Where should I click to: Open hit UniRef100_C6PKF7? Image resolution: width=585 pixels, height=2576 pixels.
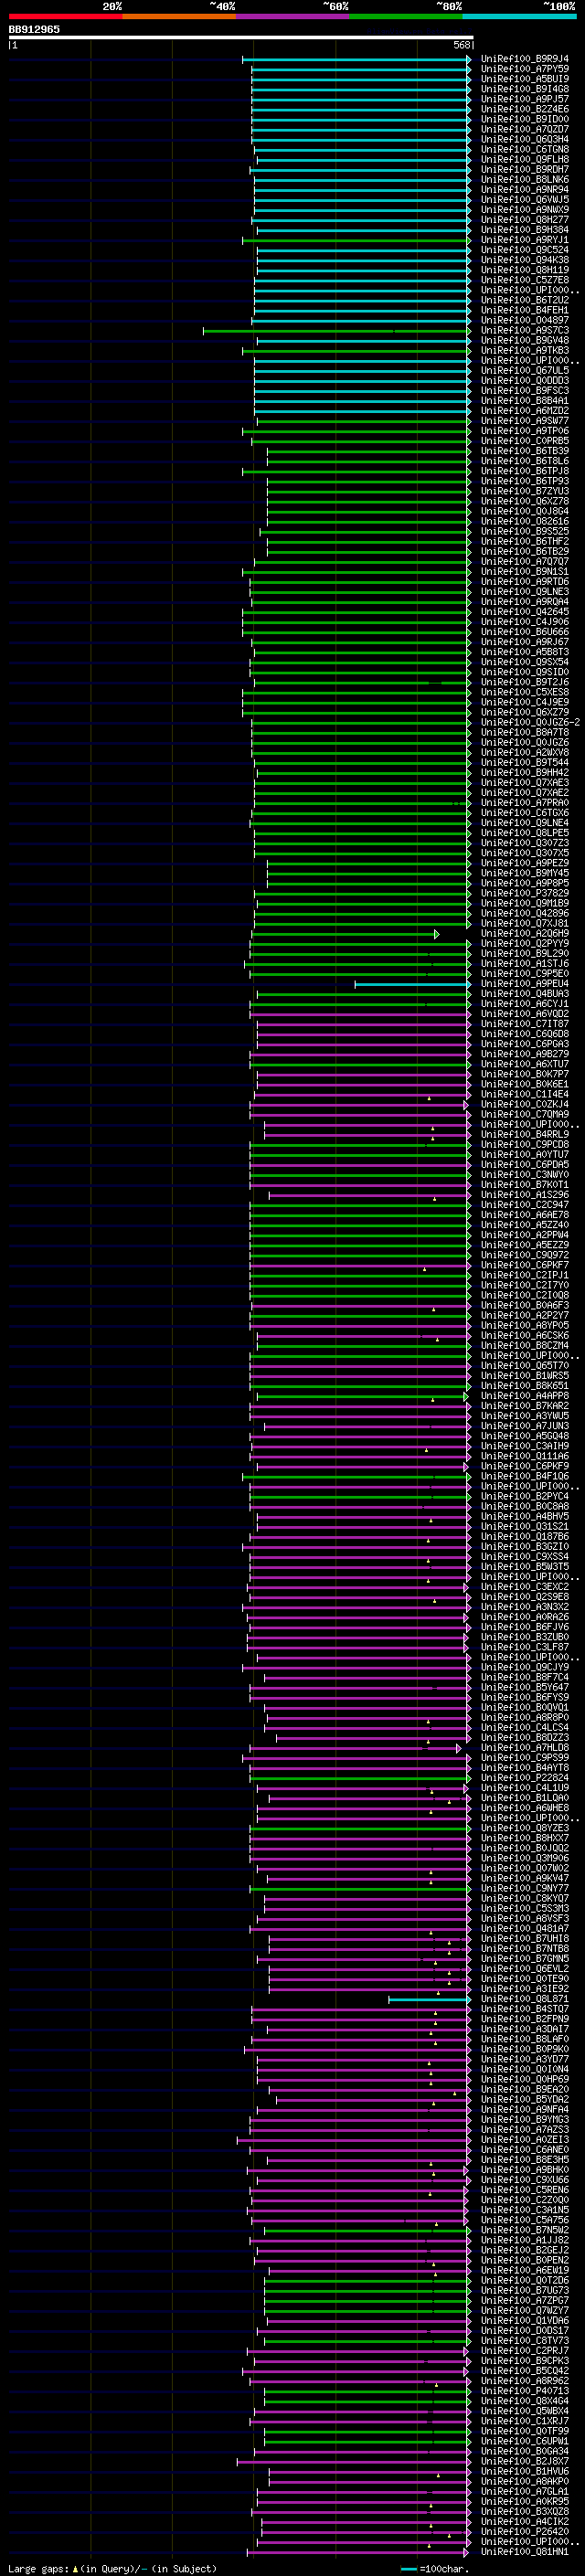(524, 1265)
